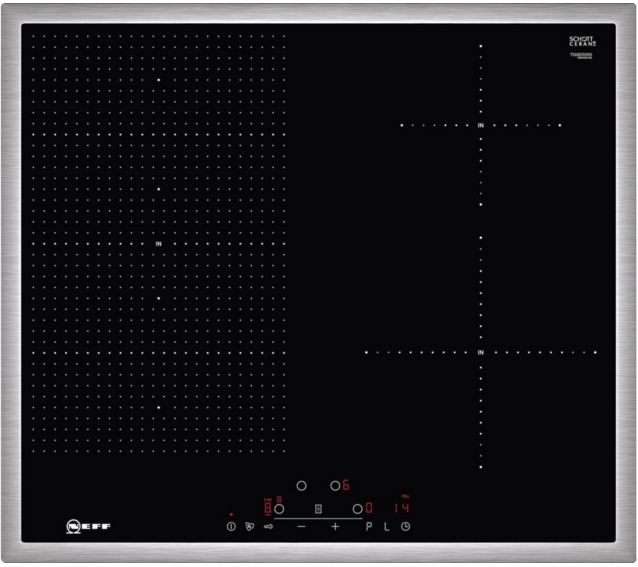This screenshot has width=638, height=567.
Task: Activate the key-shaped child lock icon
Action: pos(269,525)
